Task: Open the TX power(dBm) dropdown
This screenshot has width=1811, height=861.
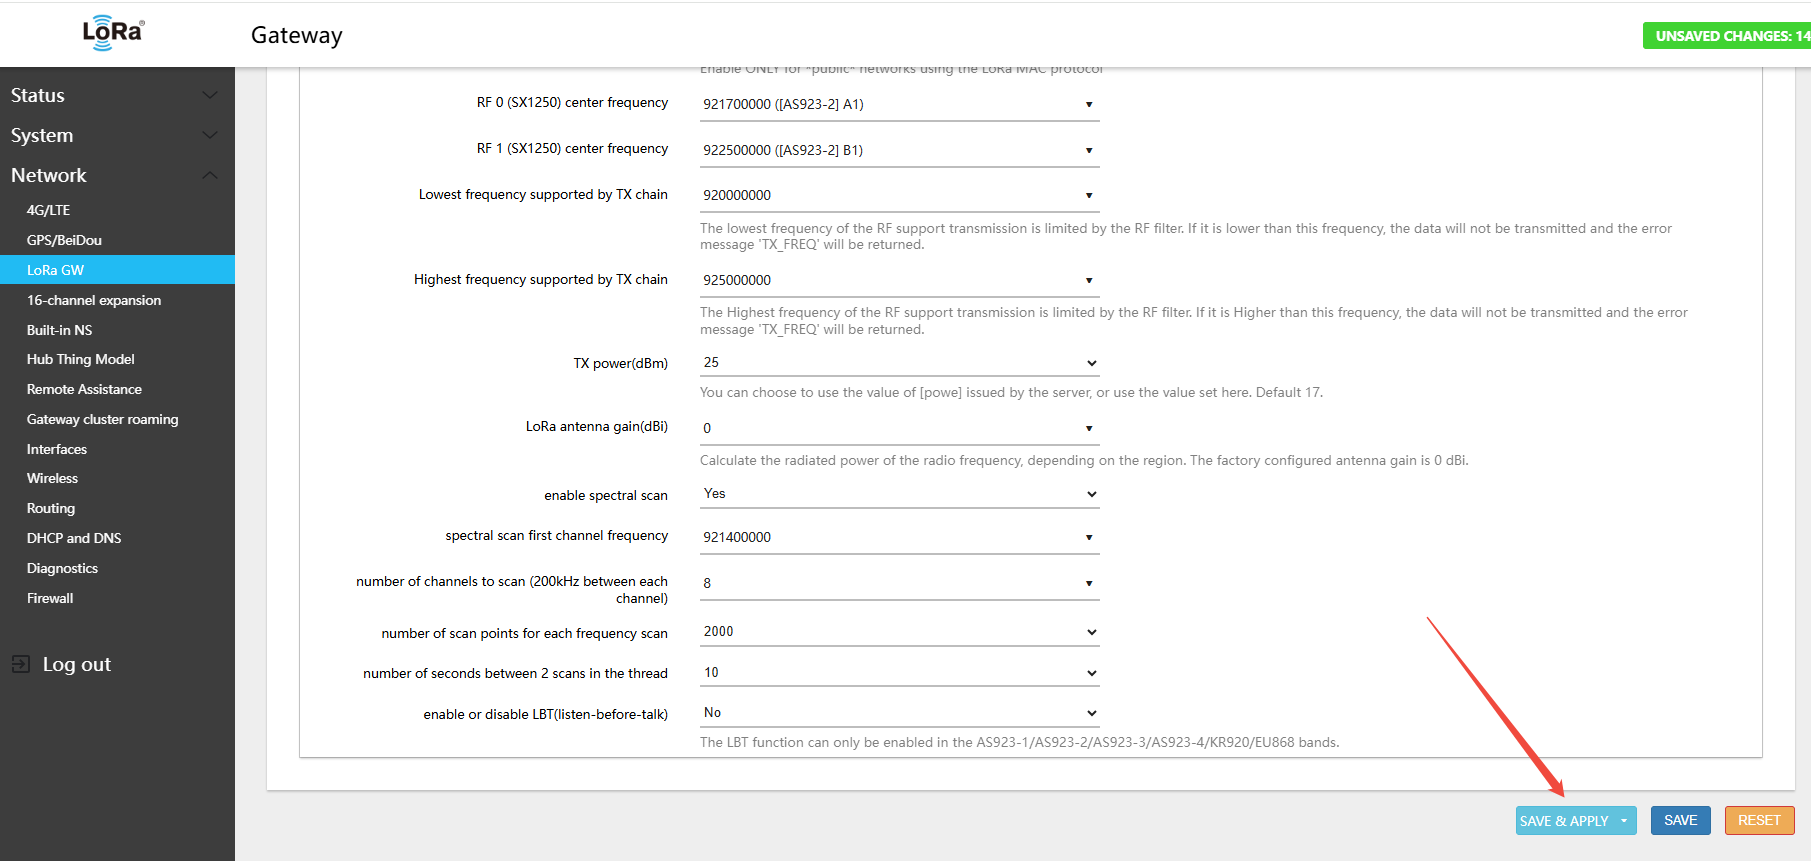Action: pos(899,363)
